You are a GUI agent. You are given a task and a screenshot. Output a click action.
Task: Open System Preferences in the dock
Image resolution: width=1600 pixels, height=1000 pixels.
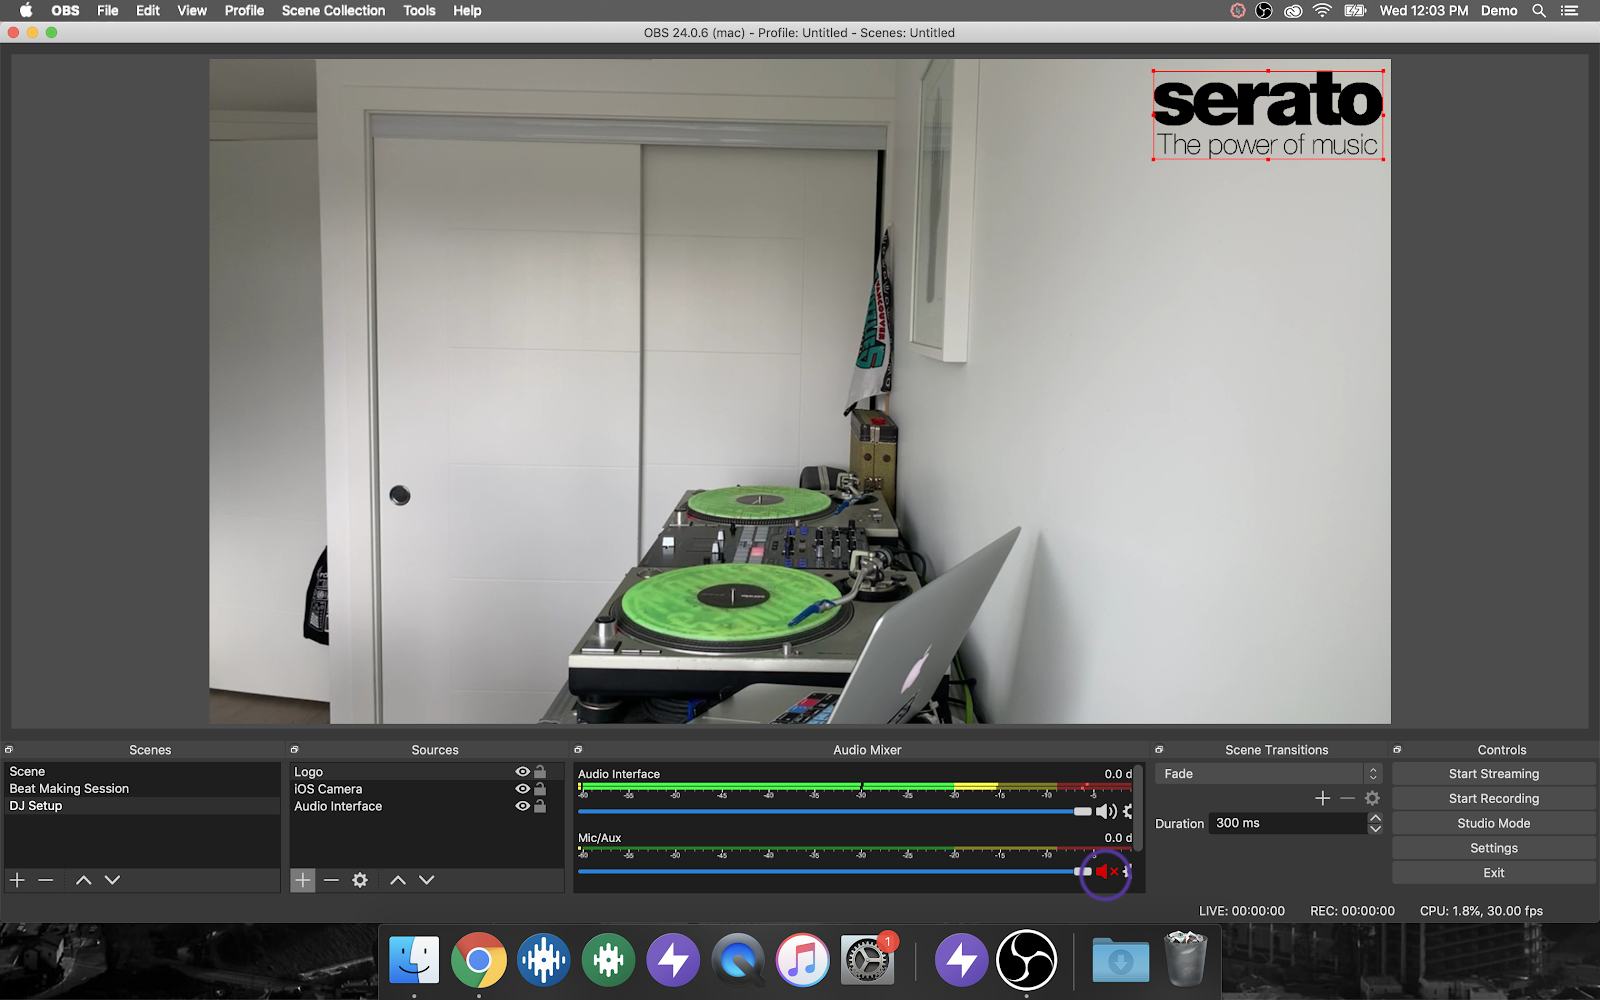point(867,960)
